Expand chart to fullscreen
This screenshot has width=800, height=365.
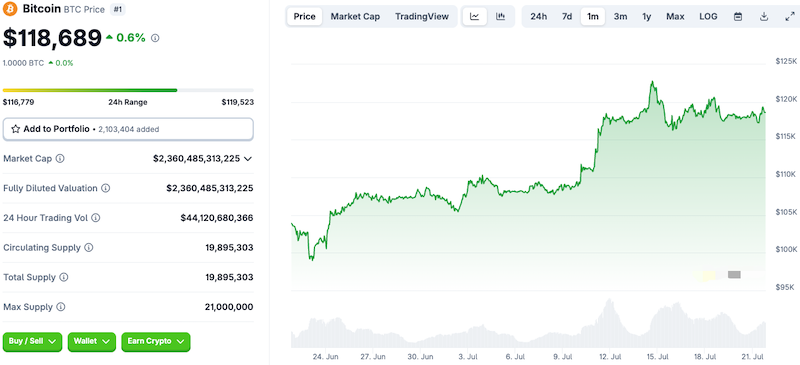pos(789,16)
